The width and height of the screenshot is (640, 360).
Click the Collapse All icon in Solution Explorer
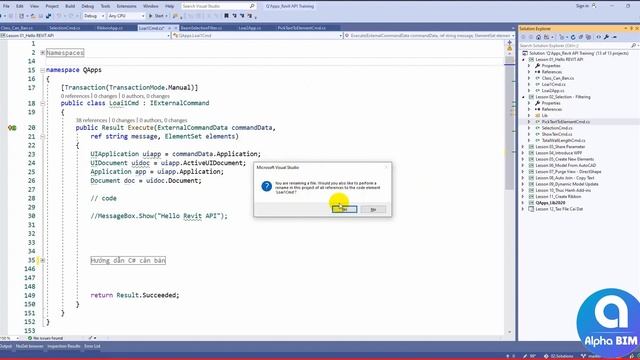coord(580,37)
